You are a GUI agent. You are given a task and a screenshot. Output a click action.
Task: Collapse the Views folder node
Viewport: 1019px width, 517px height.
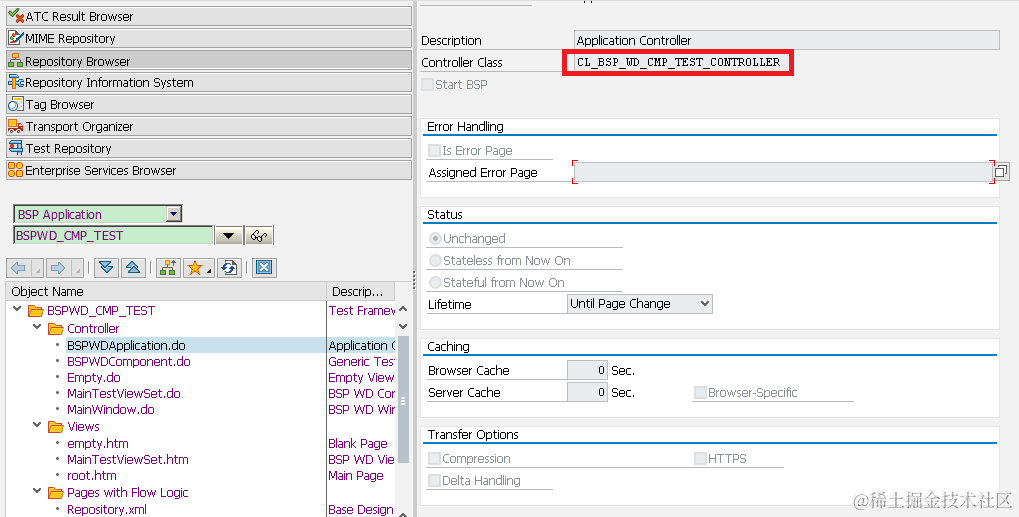coord(38,425)
